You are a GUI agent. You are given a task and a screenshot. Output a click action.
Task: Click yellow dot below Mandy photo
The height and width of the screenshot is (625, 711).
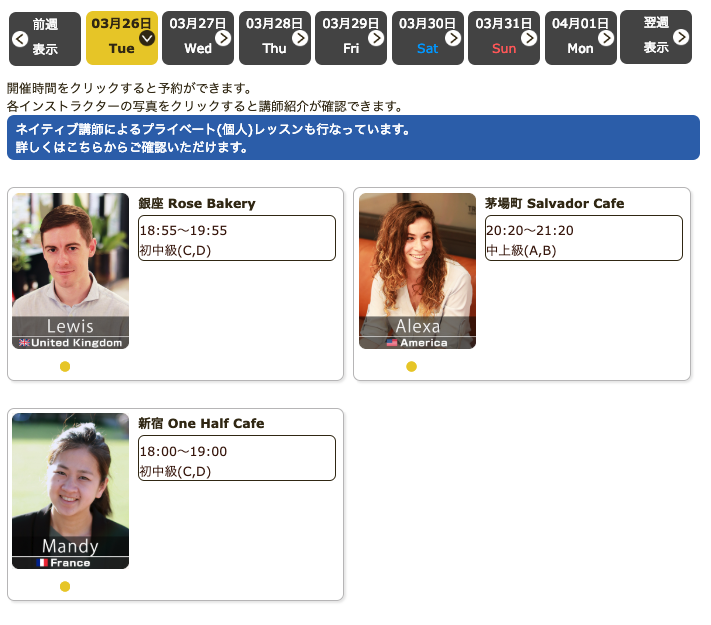65,586
